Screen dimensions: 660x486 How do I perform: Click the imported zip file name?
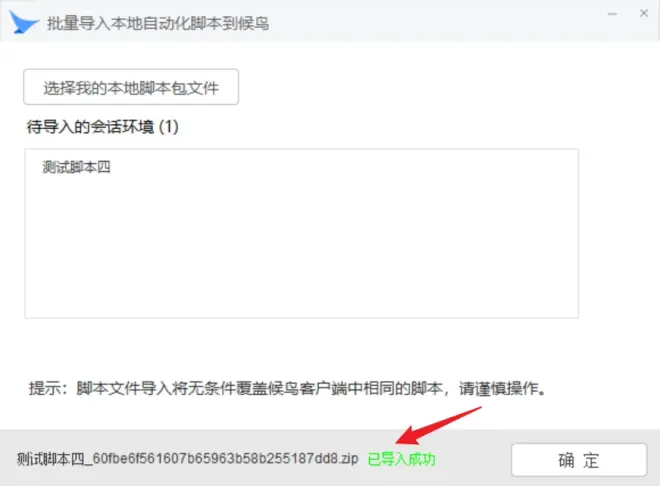tap(188, 459)
